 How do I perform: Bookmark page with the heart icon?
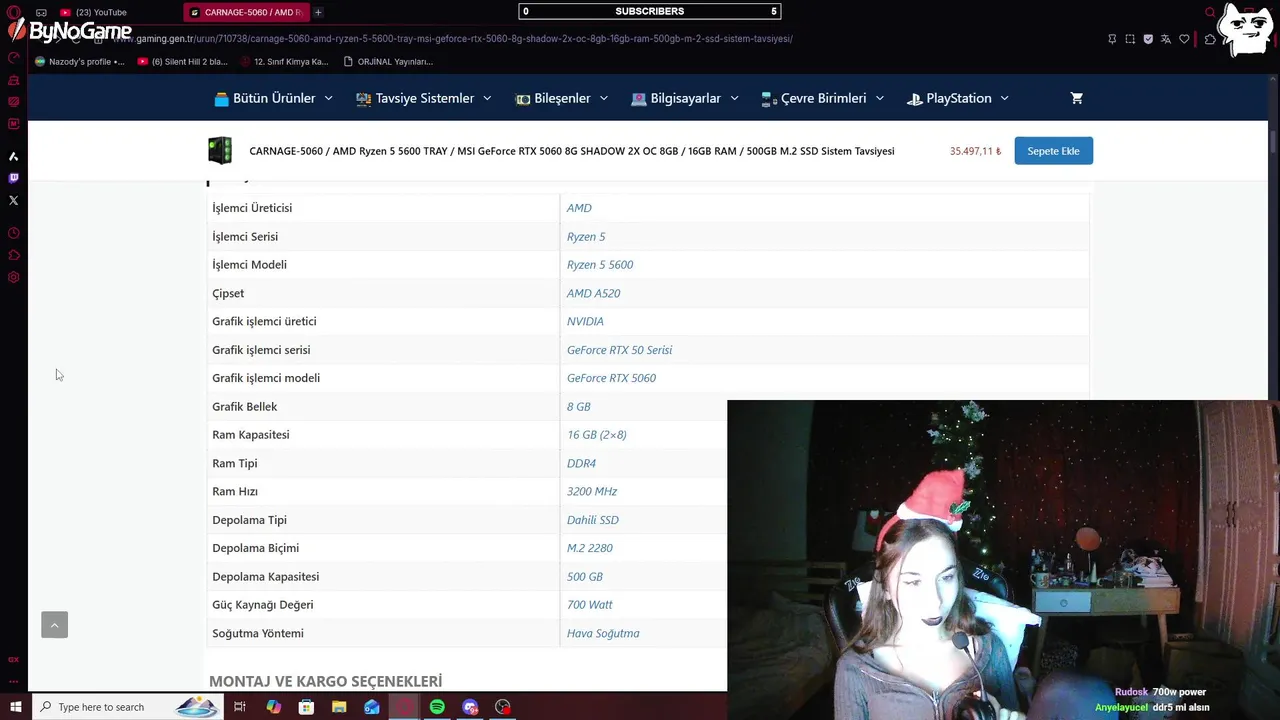coord(1184,39)
